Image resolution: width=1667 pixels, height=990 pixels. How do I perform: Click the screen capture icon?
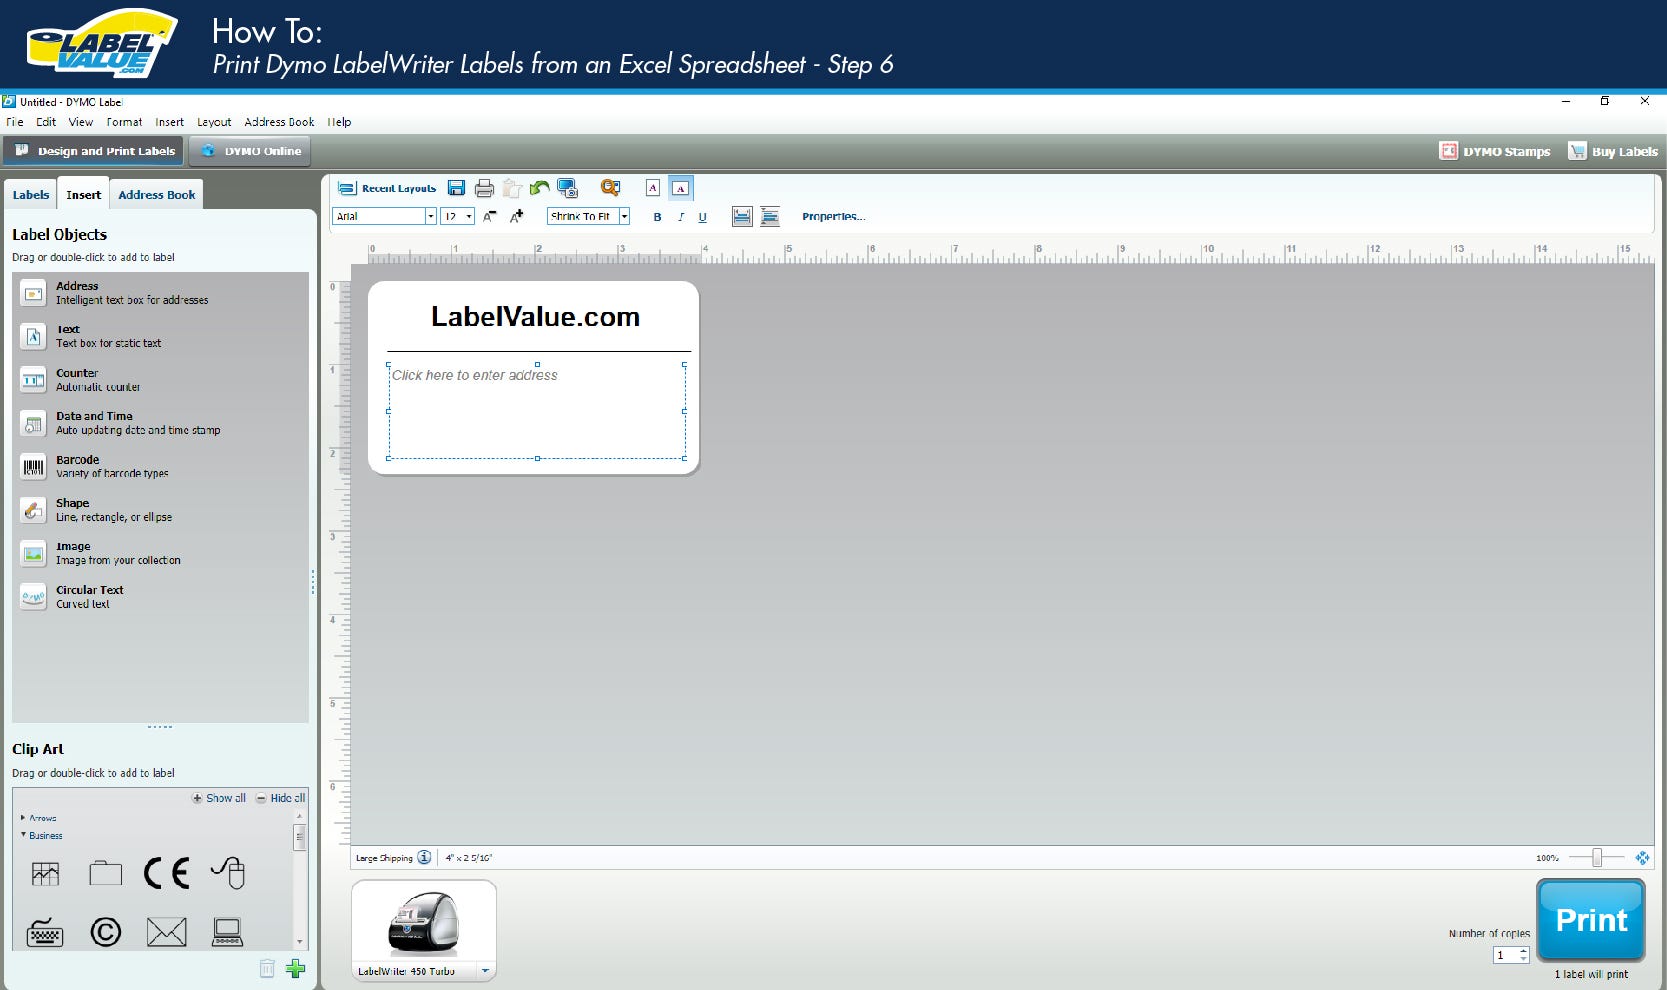point(568,188)
